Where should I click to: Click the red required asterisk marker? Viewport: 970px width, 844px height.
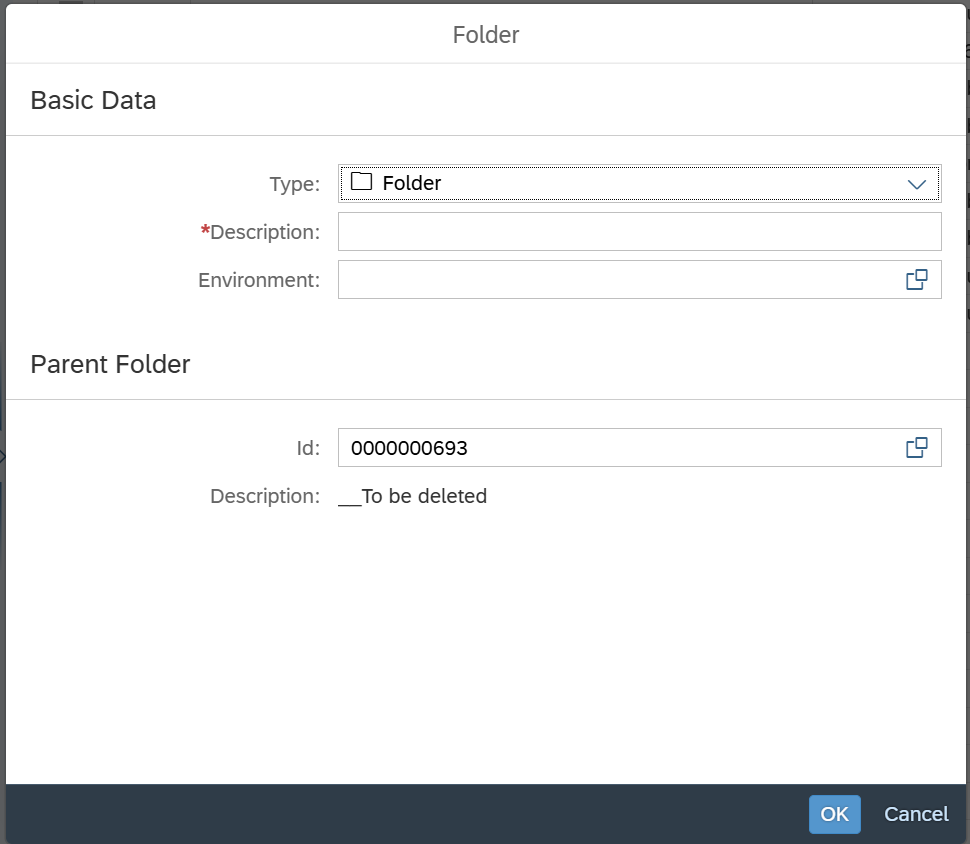206,231
